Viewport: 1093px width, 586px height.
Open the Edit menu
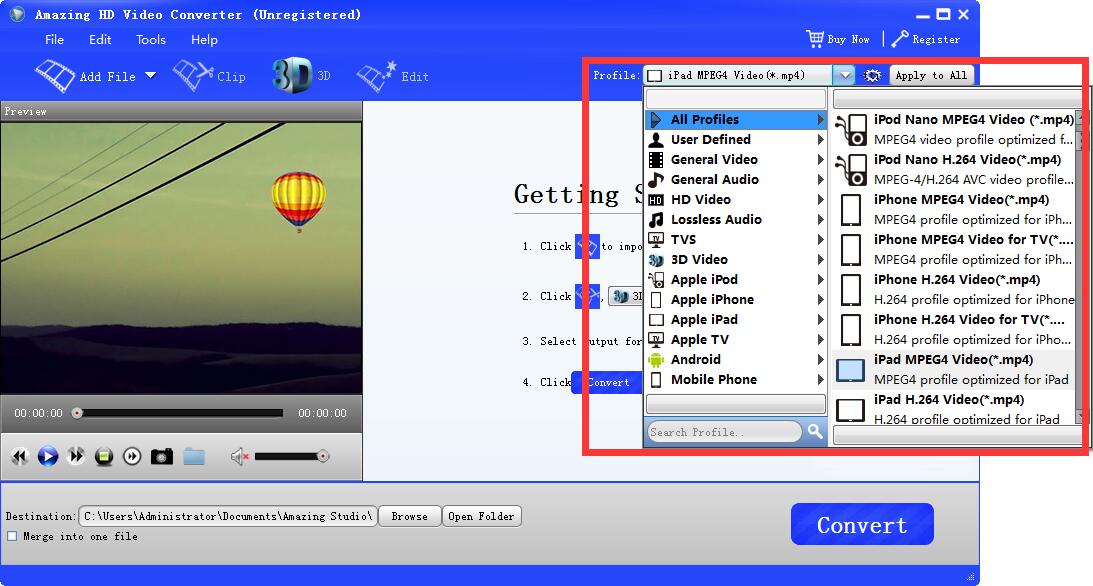(100, 40)
